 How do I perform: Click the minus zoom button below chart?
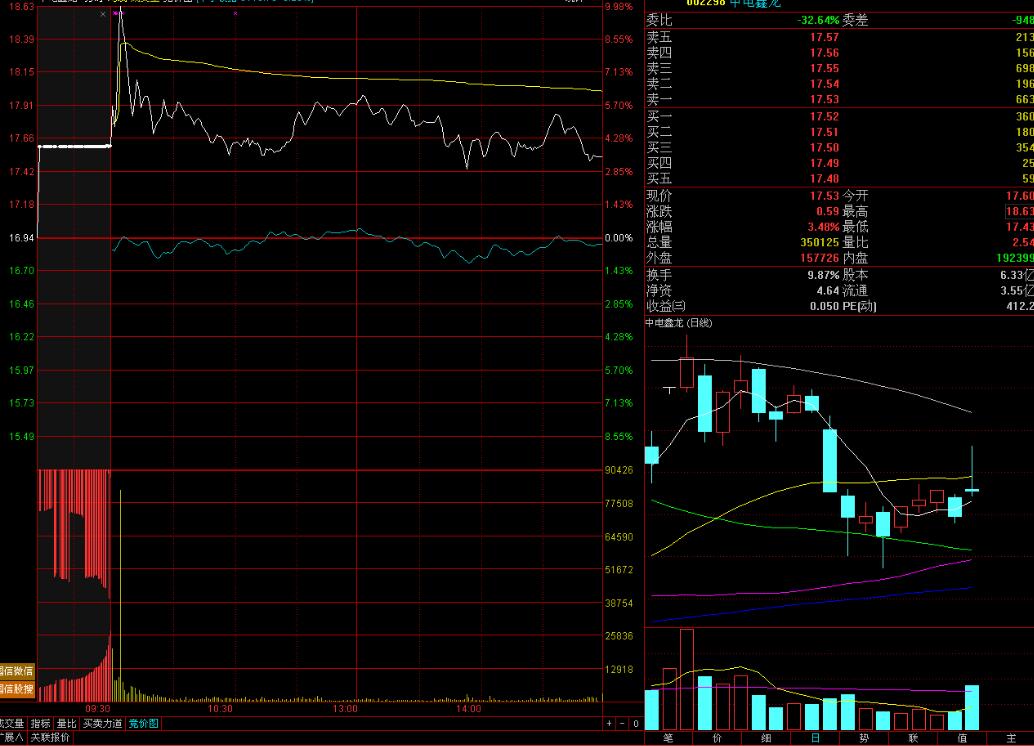pyautogui.click(x=622, y=724)
